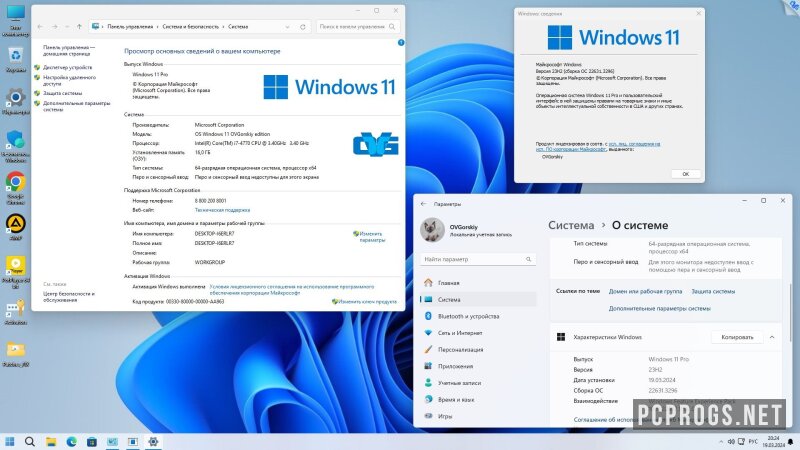The image size is (800, 450).
Task: Open Центр безопасности и обслуживания link
Action: (x=68, y=297)
